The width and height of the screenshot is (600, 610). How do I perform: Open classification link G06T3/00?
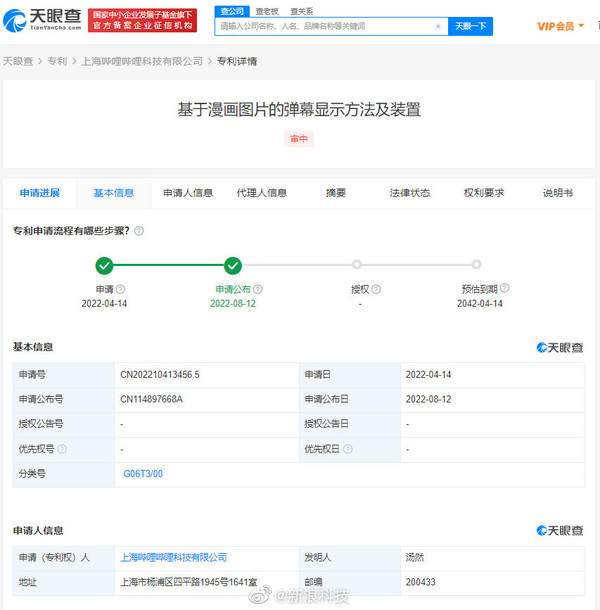point(143,473)
